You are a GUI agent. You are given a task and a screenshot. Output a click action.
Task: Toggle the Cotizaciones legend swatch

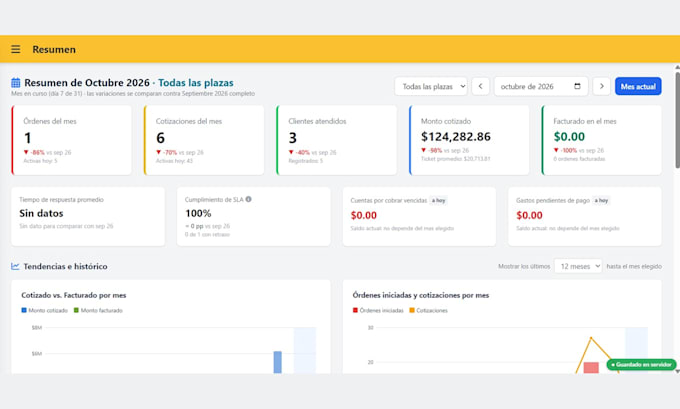point(412,310)
